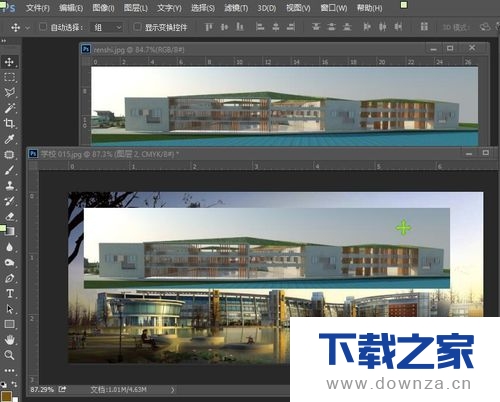
Task: Open the 图像(I) menu
Action: 103,8
